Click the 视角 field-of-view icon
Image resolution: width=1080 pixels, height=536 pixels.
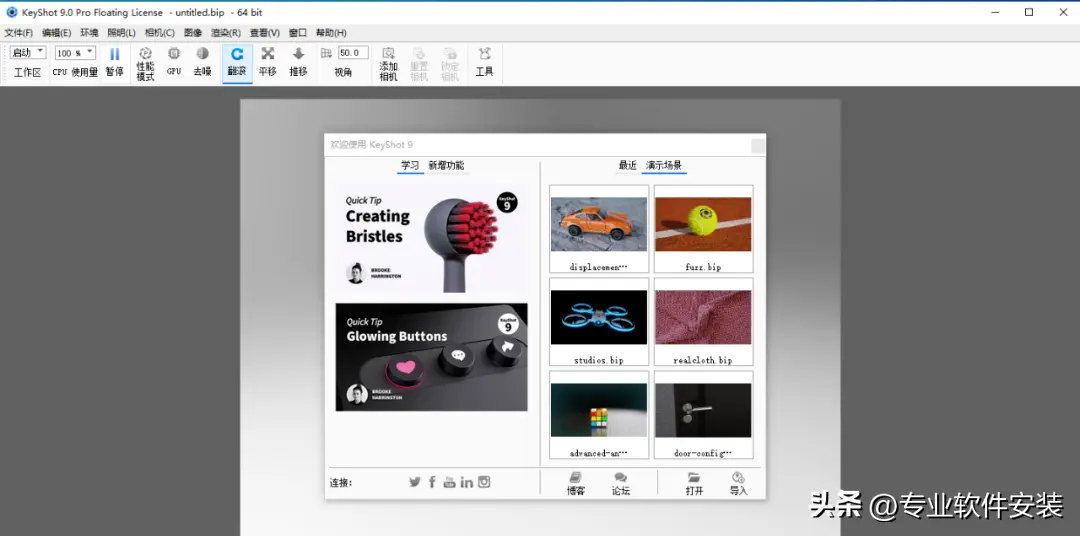pyautogui.click(x=326, y=53)
